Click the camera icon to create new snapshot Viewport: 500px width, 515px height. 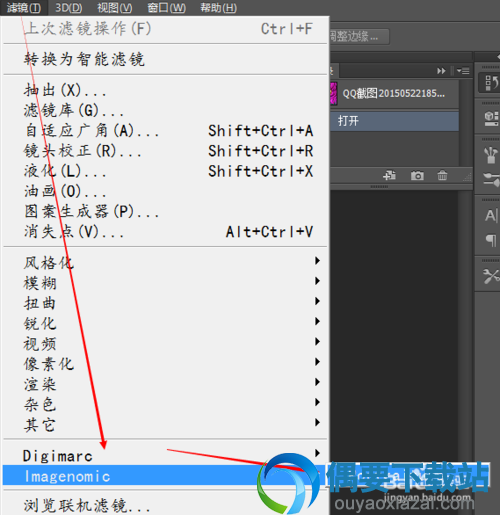point(417,175)
